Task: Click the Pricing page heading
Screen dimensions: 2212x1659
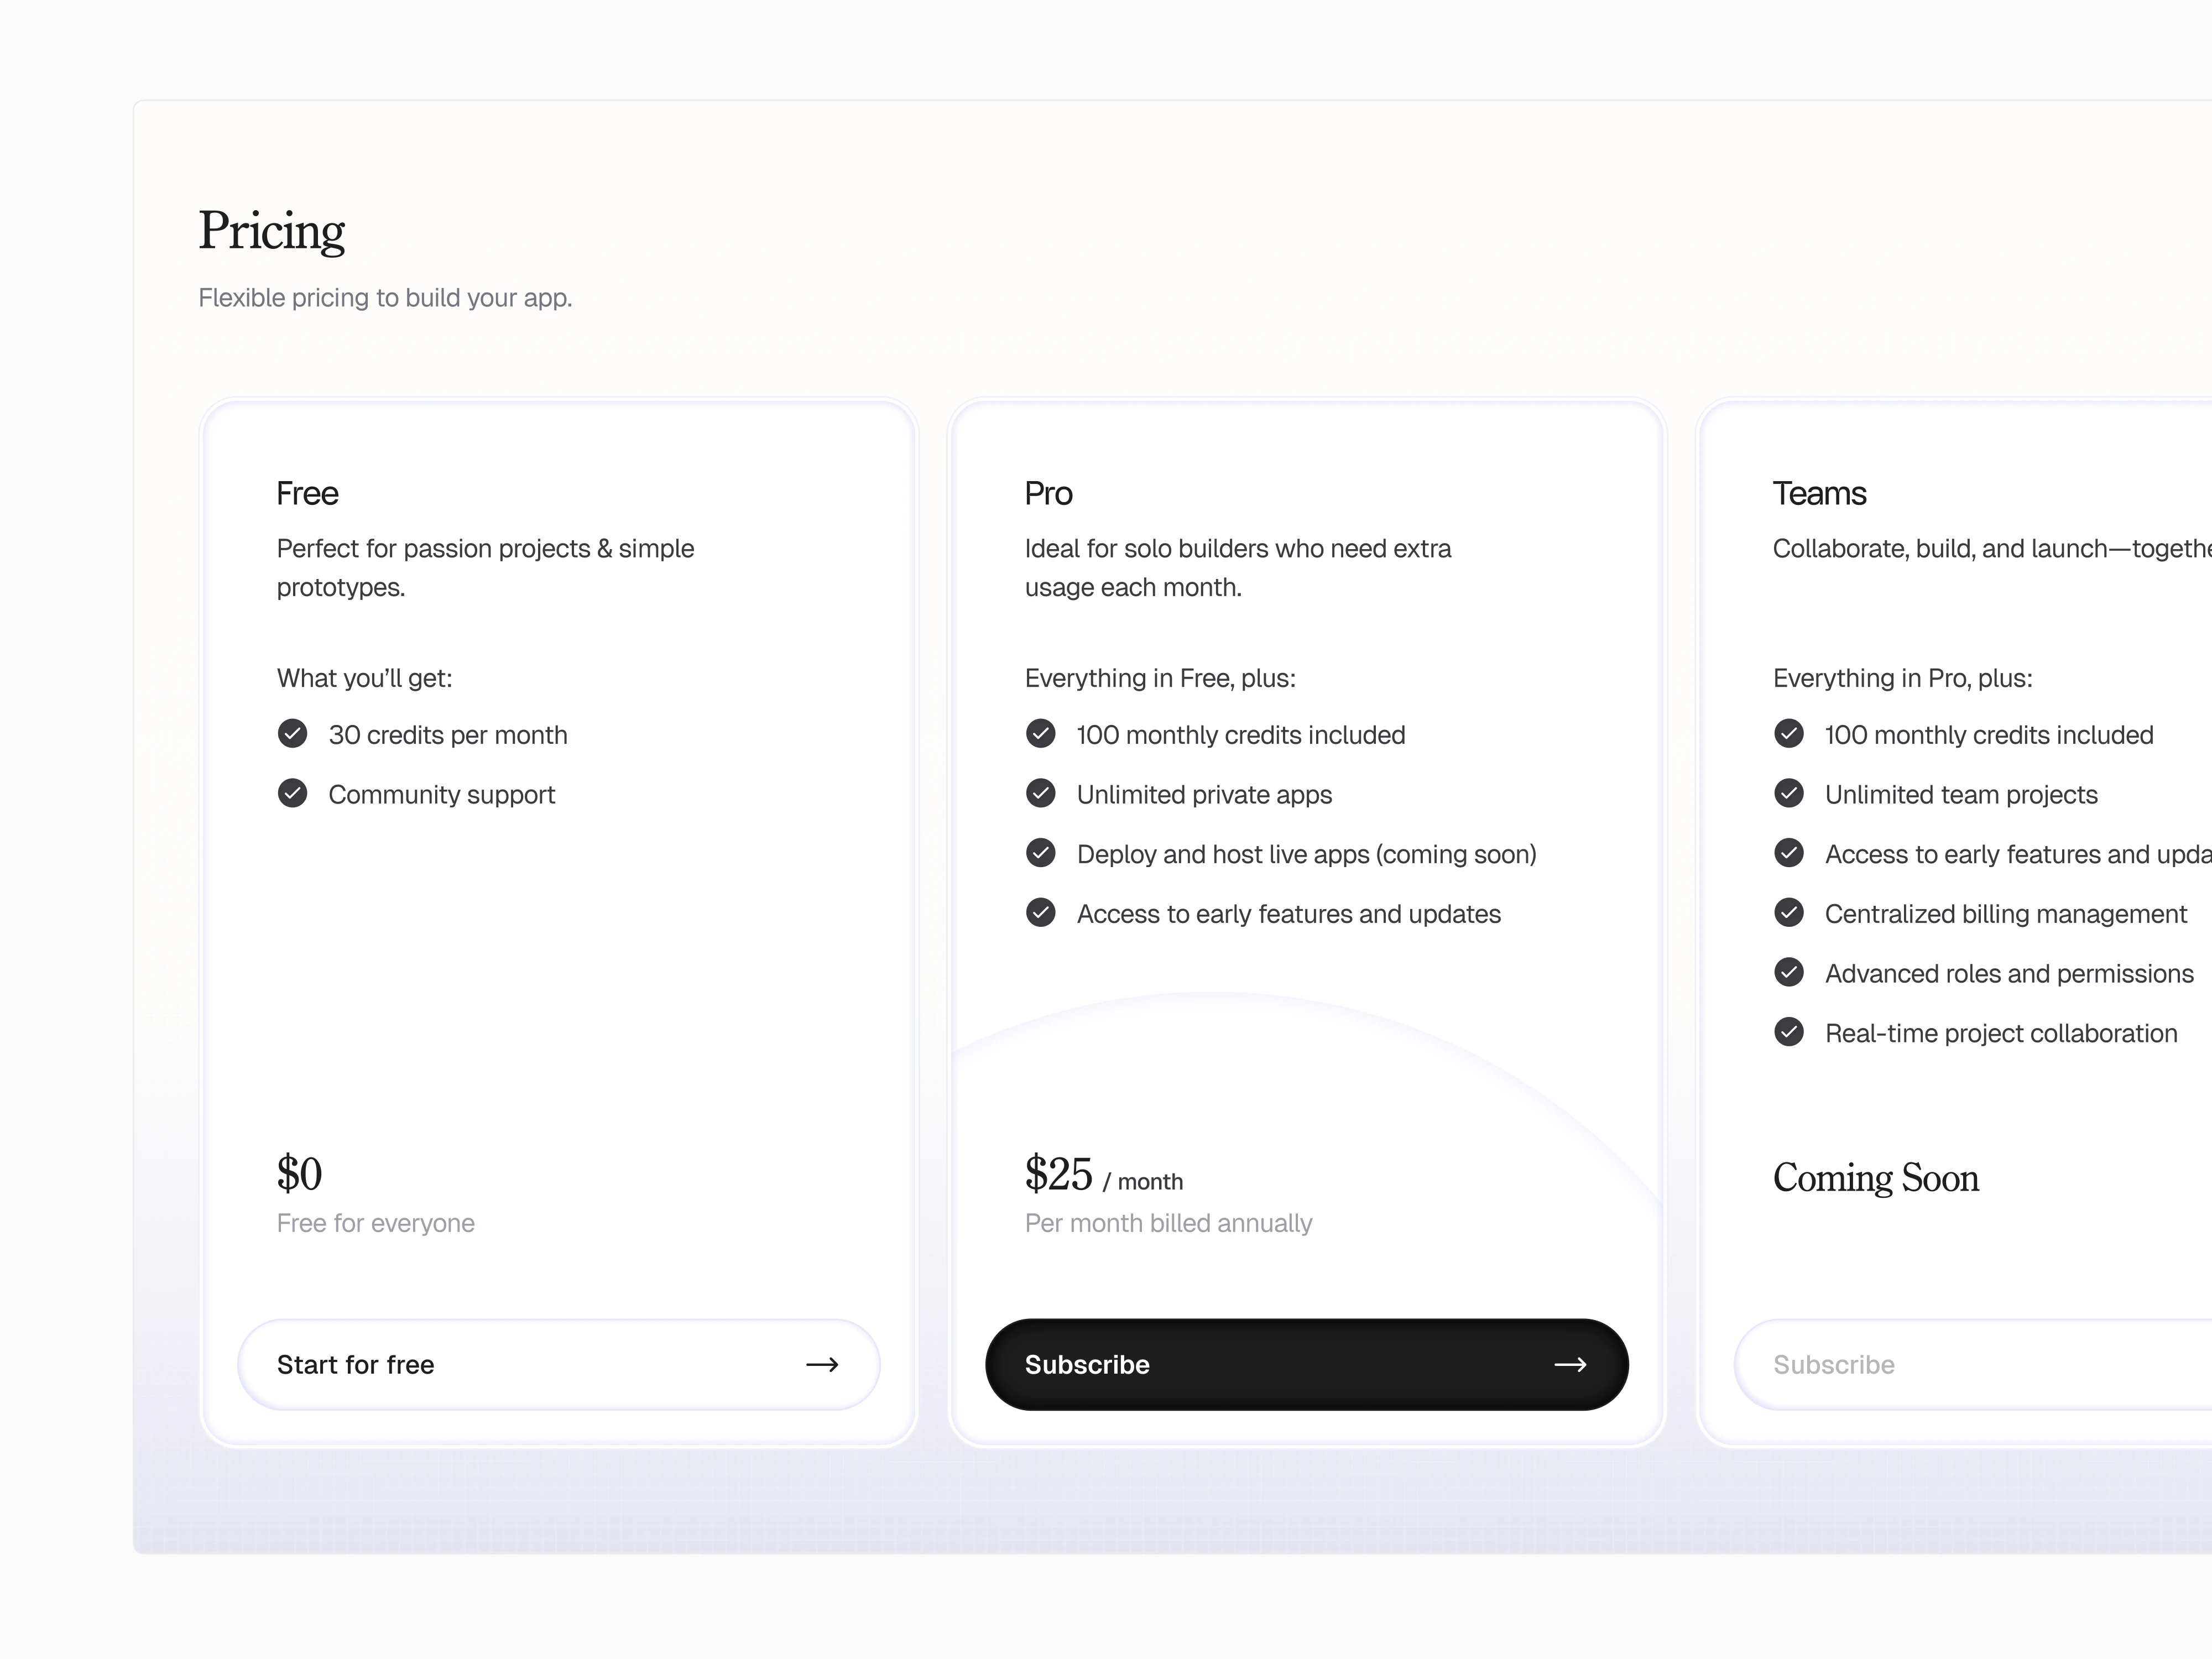Action: (x=271, y=231)
